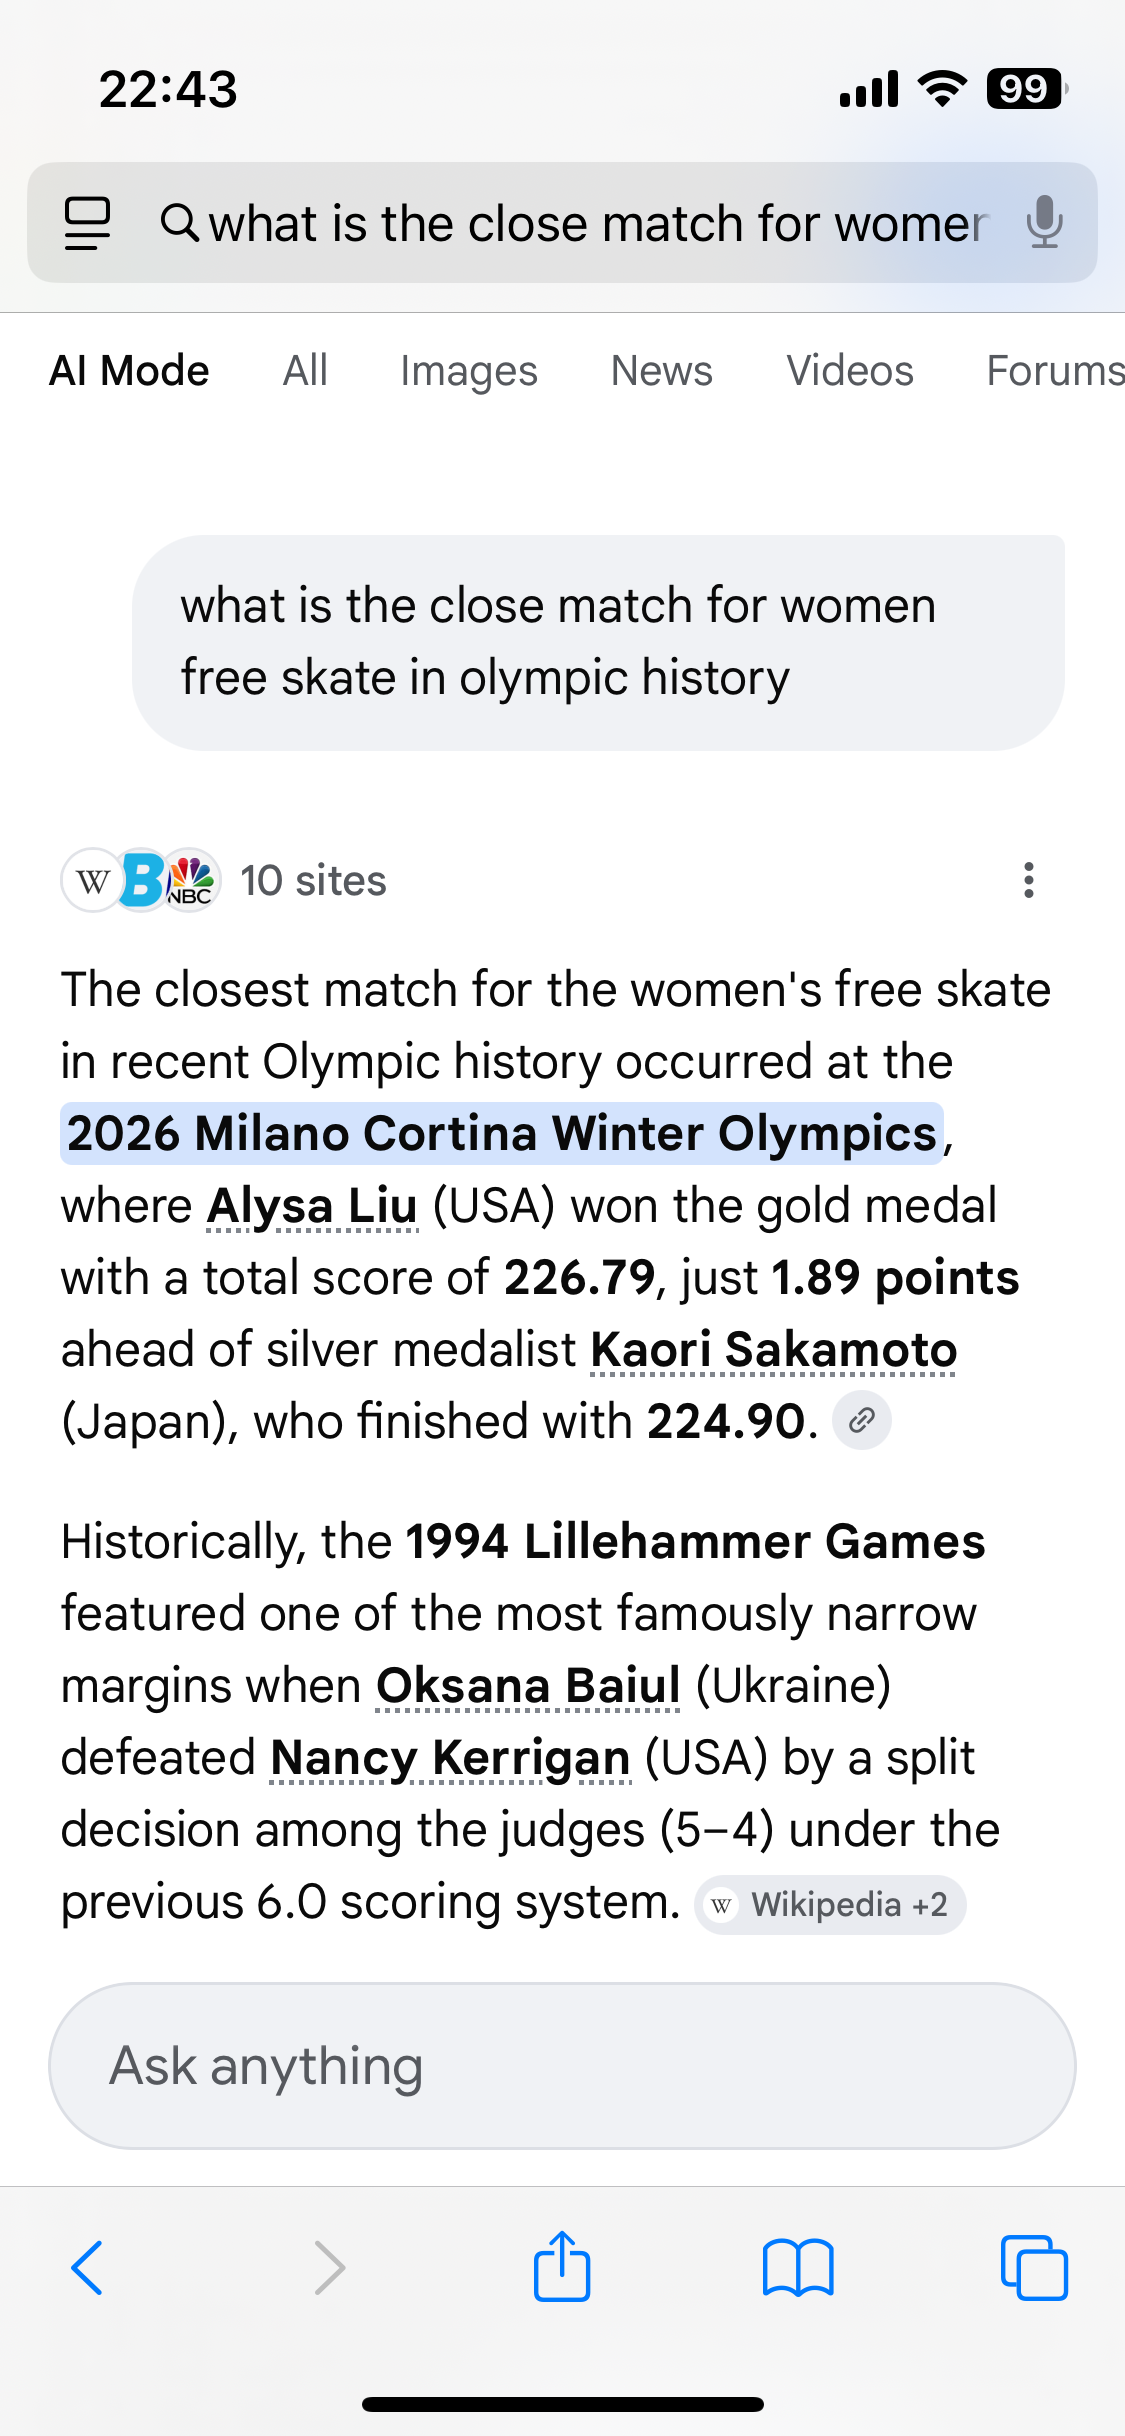The height and width of the screenshot is (2436, 1125).
Task: Tap the Nancy Kerrigan link
Action: [450, 1758]
